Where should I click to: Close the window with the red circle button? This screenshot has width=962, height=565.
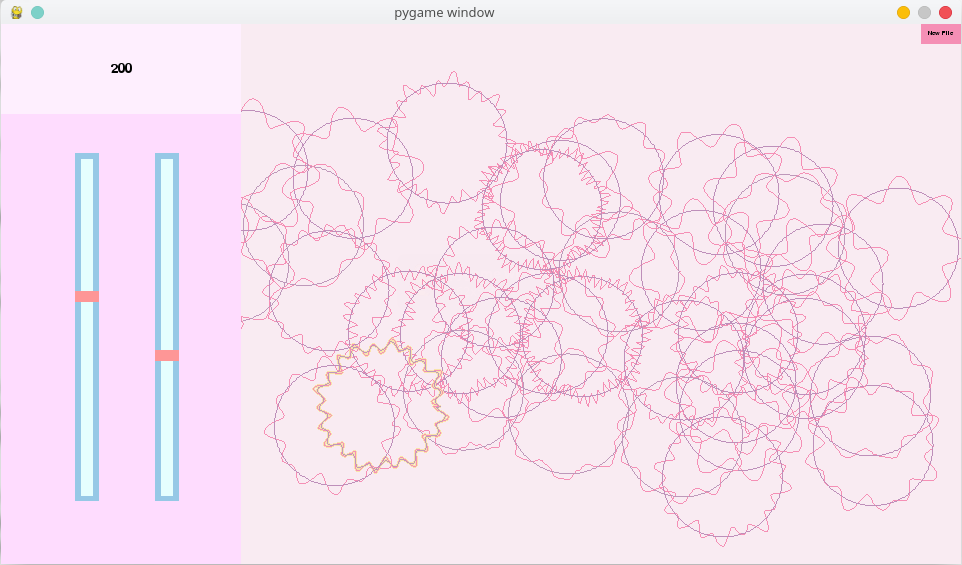[x=945, y=12]
